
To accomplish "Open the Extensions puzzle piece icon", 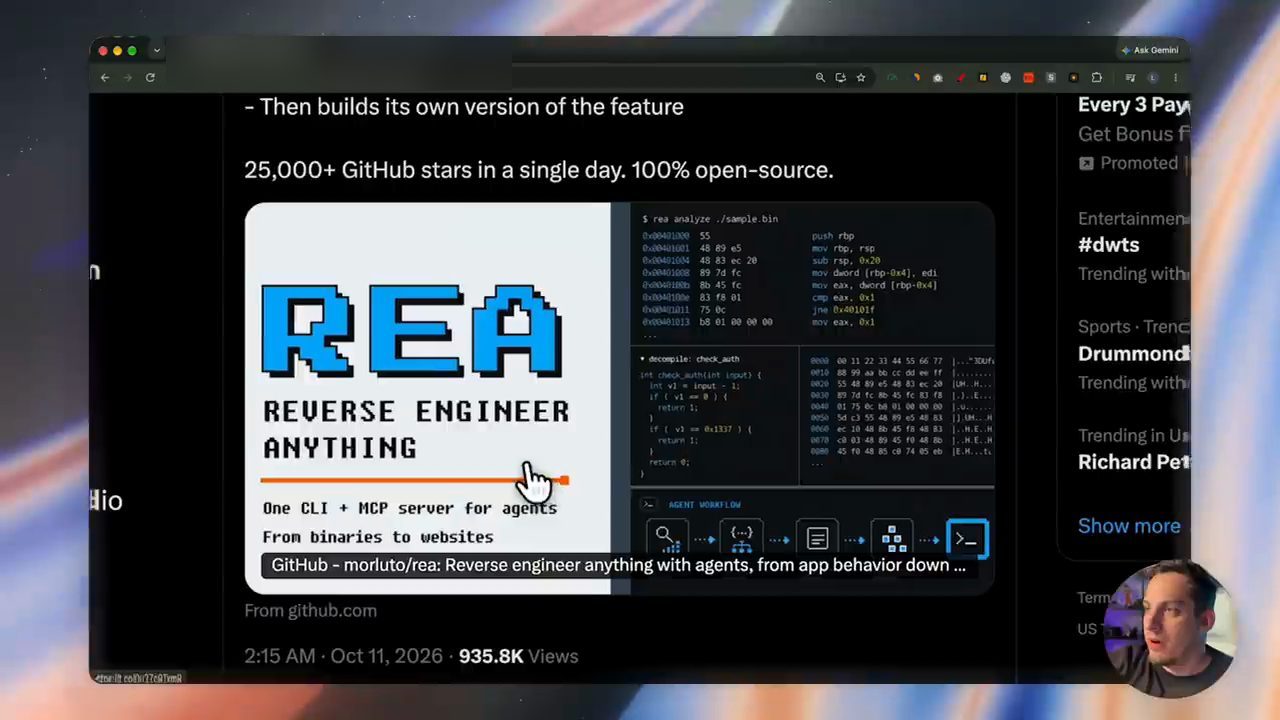I will point(1096,78).
